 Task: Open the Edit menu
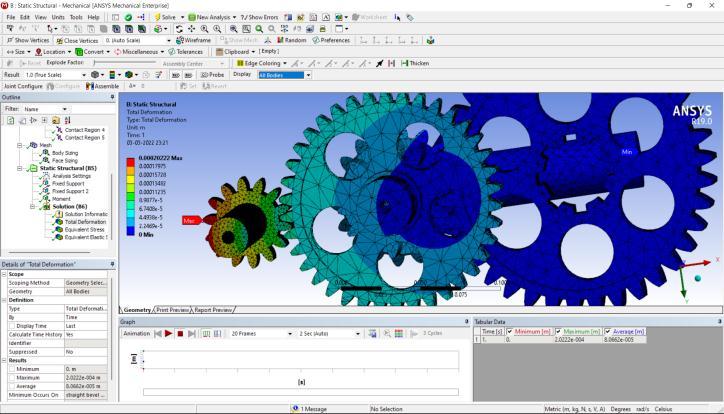(x=25, y=17)
